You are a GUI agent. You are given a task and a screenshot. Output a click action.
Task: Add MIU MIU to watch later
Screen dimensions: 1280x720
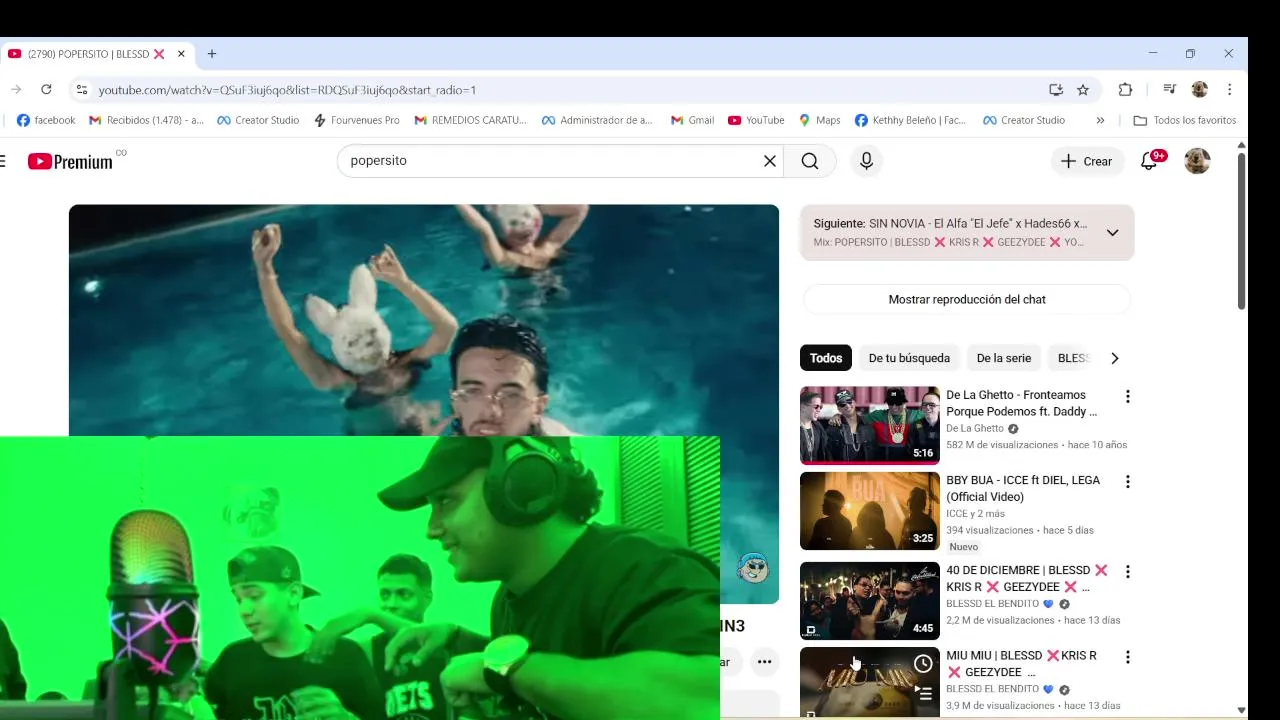(923, 664)
